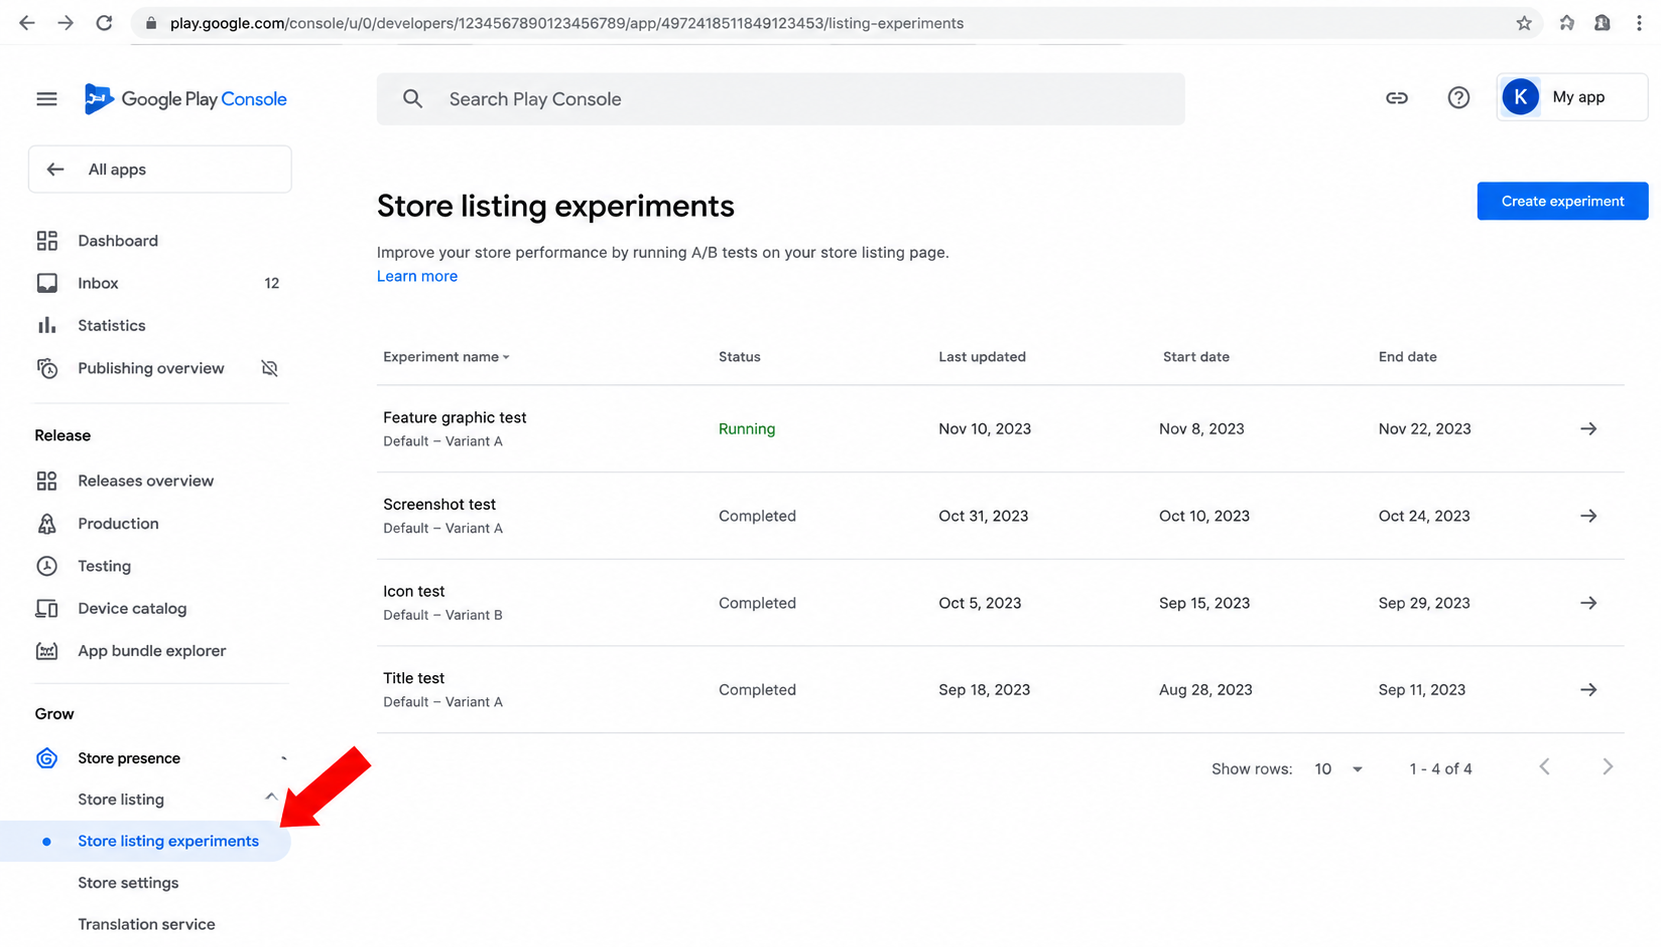Open Title test row arrow
This screenshot has width=1661, height=947.
pos(1588,690)
